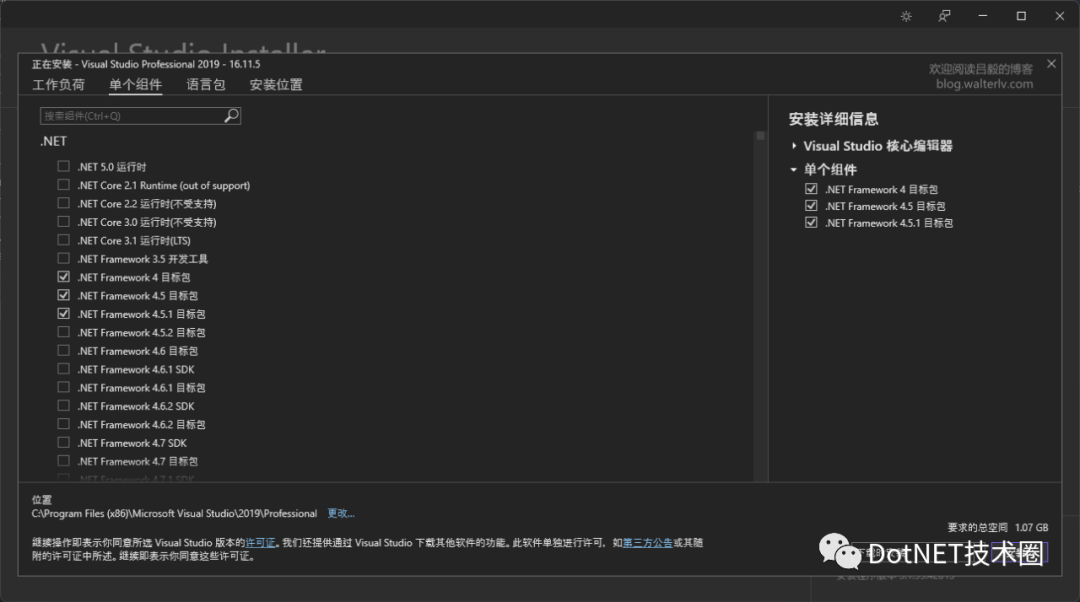Check .NET Framework 4.7 SDK checkbox
1080x602 pixels.
coord(63,442)
